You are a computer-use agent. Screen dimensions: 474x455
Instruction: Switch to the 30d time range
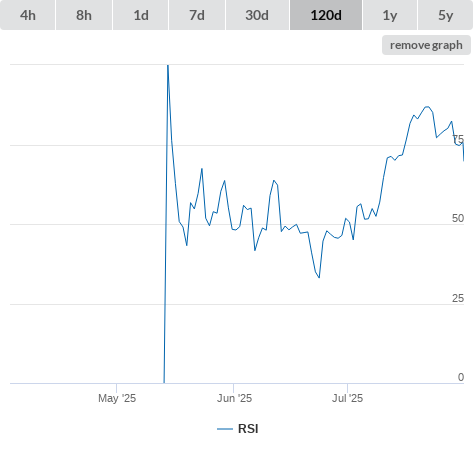click(257, 15)
